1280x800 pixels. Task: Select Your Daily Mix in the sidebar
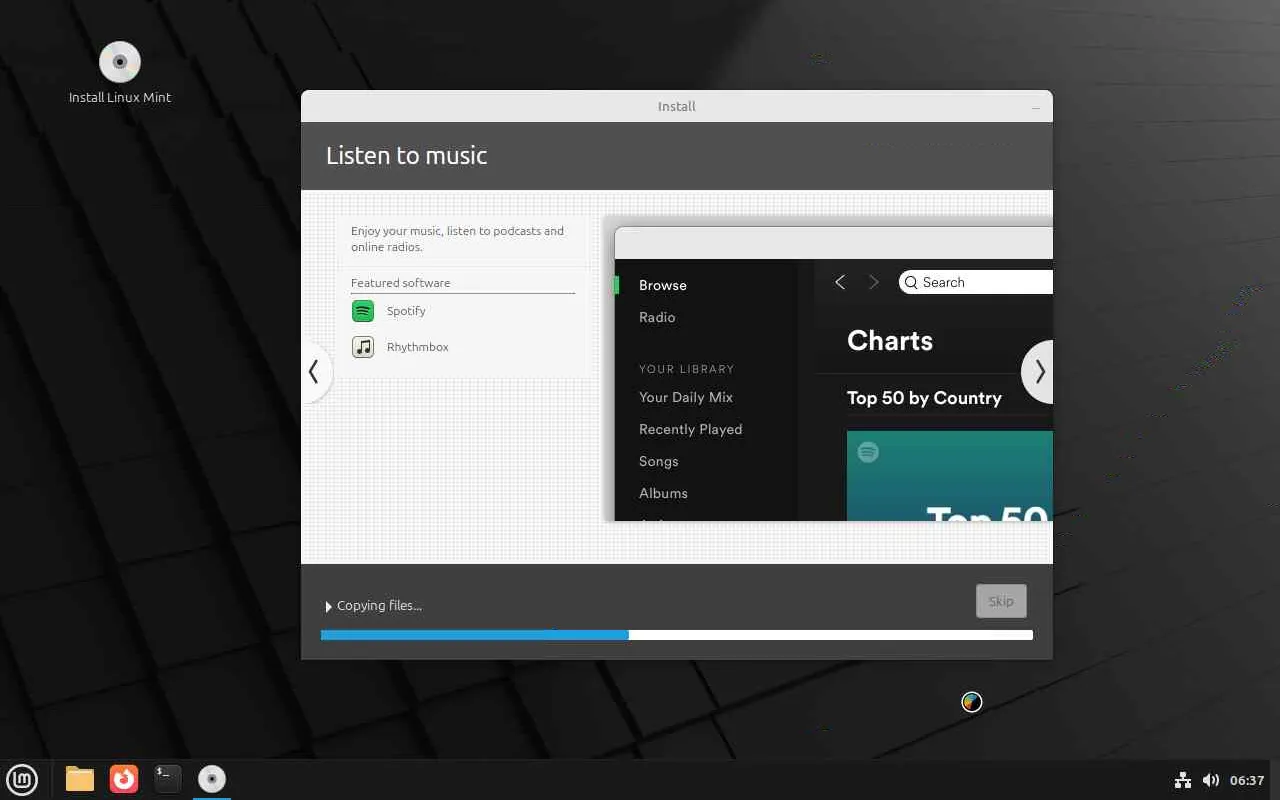point(686,397)
